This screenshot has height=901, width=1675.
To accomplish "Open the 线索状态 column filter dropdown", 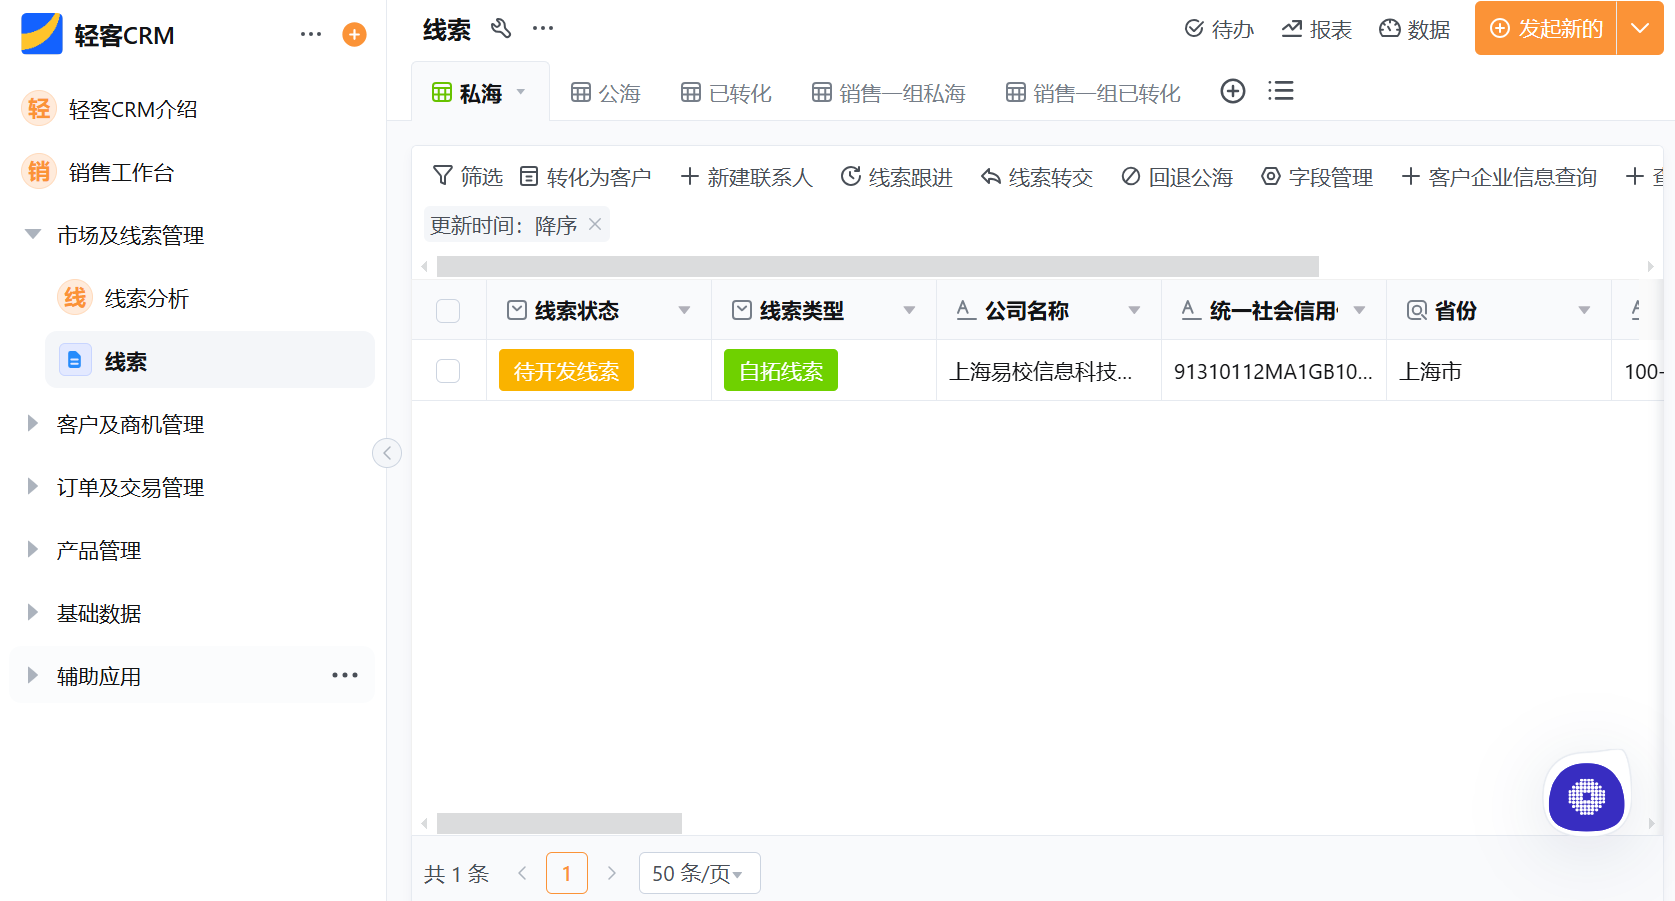I will (684, 310).
